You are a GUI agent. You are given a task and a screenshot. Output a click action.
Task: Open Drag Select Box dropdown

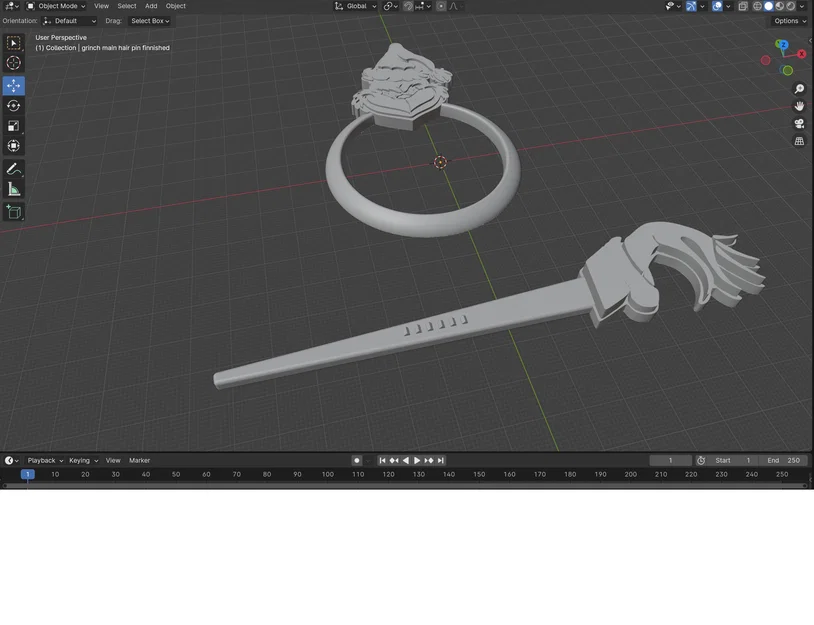(150, 21)
